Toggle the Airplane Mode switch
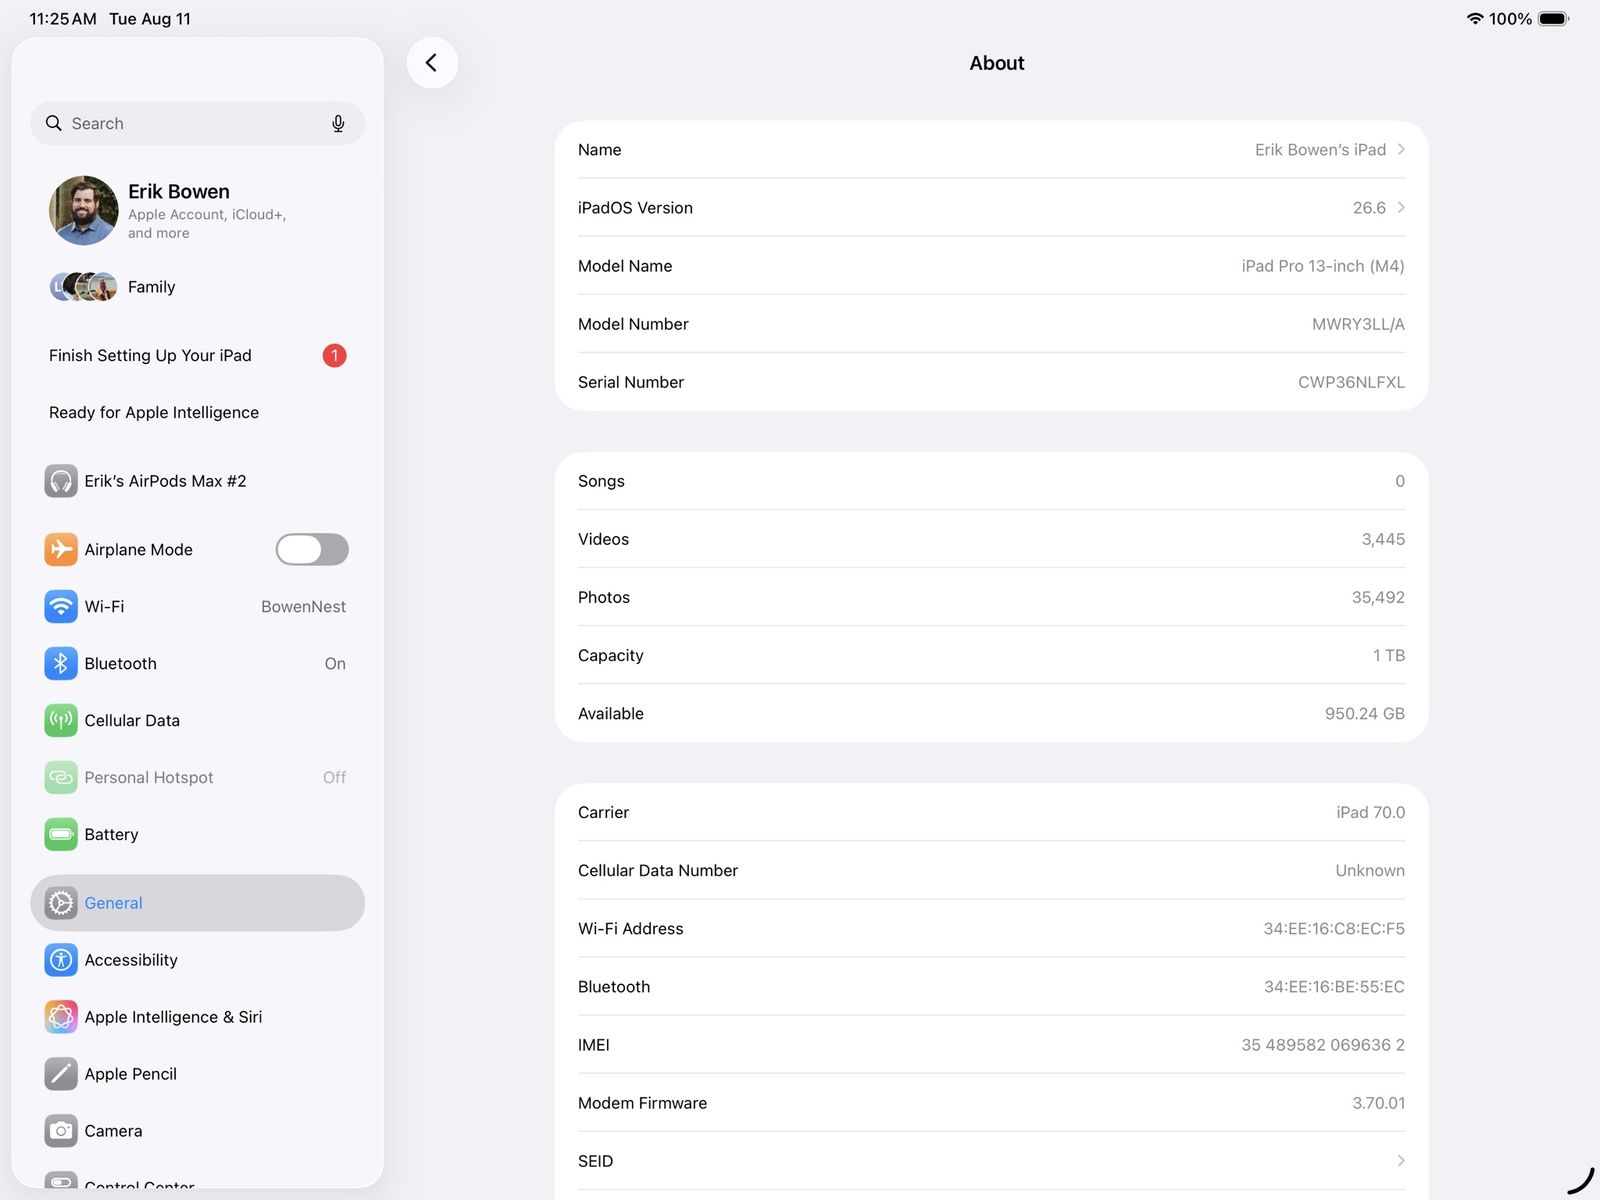This screenshot has height=1200, width=1600. pos(312,549)
